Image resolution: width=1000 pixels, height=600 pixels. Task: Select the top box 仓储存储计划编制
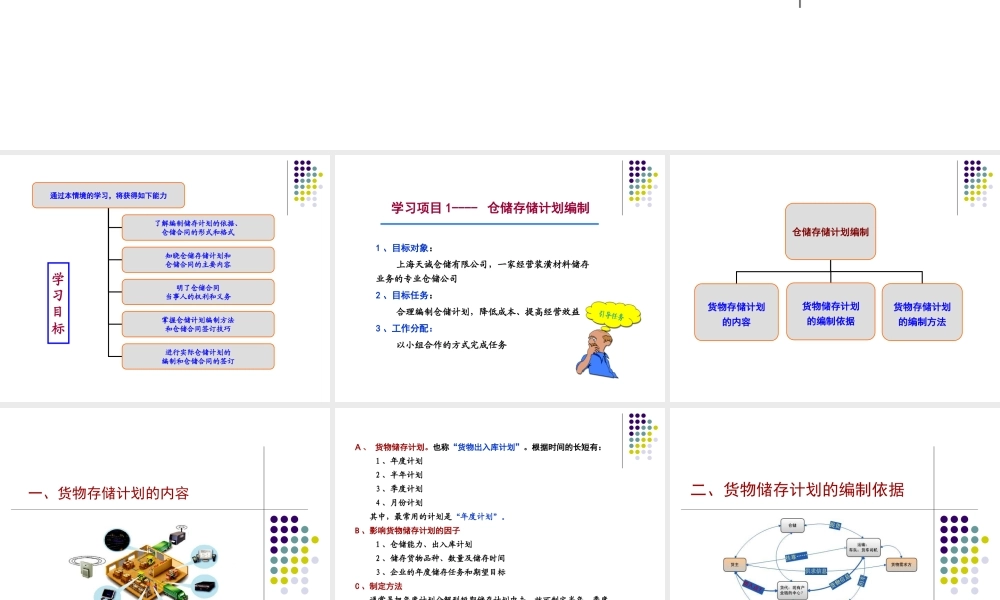[830, 231]
